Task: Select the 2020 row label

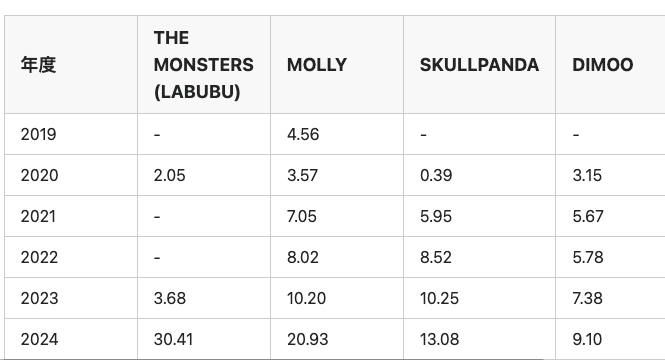Action: click(39, 175)
